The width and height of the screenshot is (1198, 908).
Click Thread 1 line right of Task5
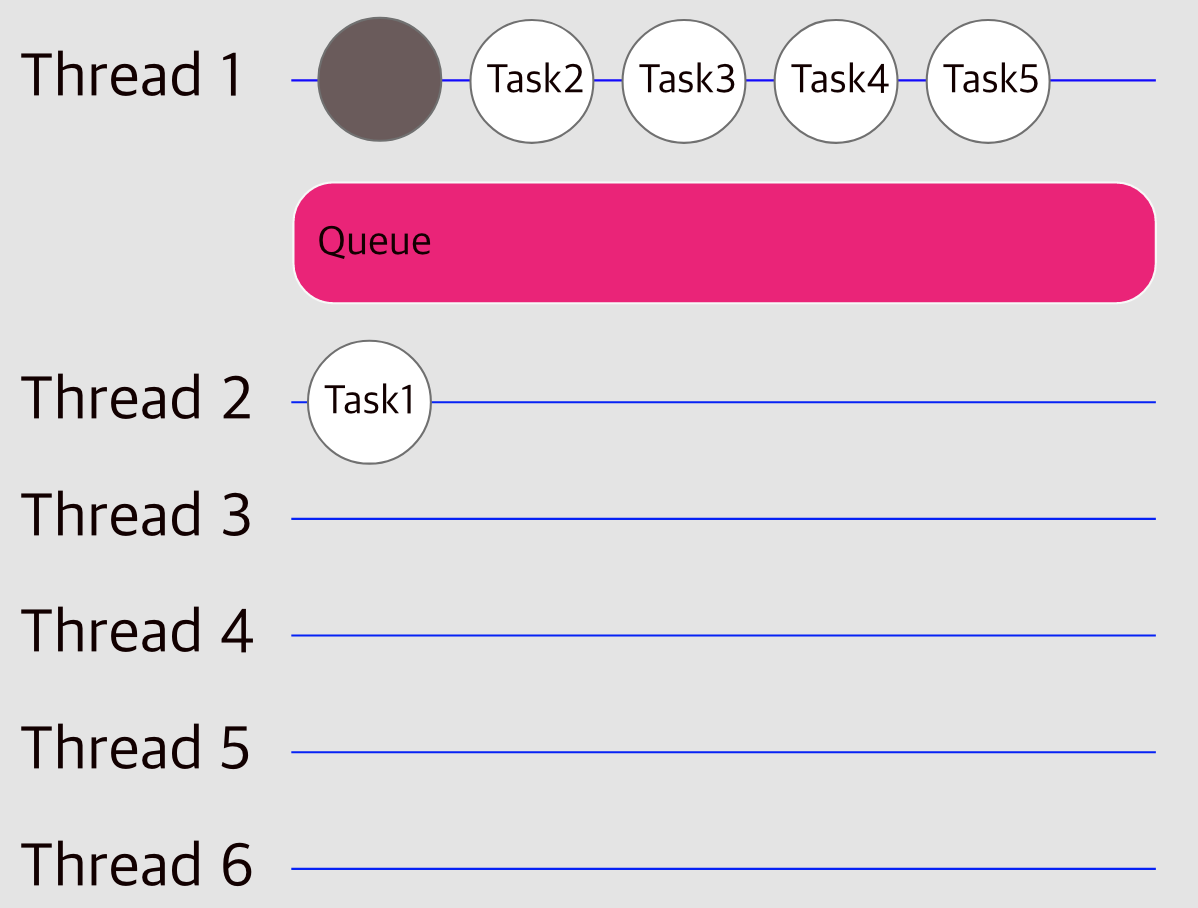click(1102, 80)
